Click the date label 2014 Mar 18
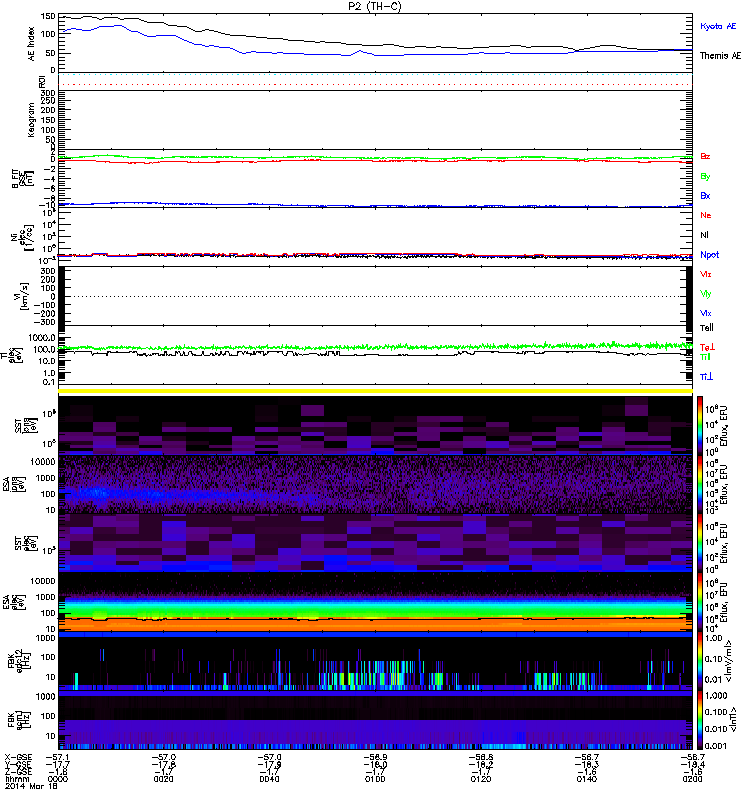Image resolution: width=750 pixels, height=800 pixels. click(31, 786)
